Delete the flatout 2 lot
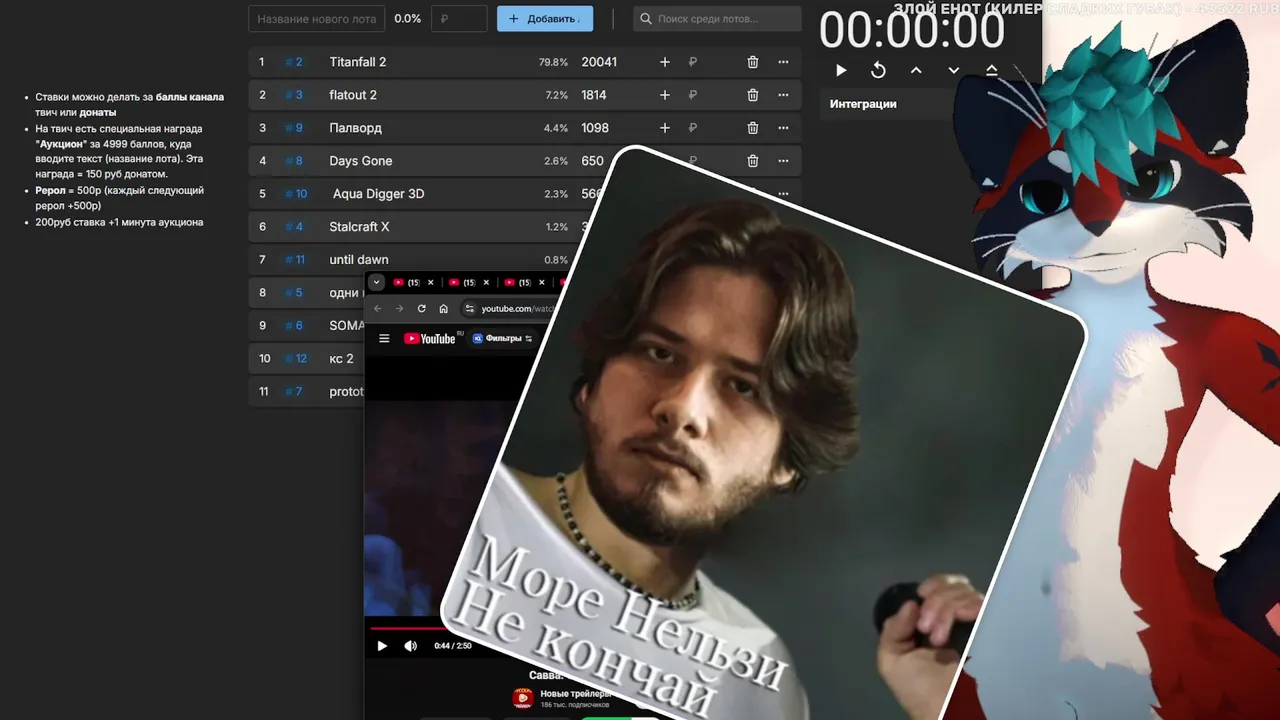The width and height of the screenshot is (1280, 720). (753, 95)
